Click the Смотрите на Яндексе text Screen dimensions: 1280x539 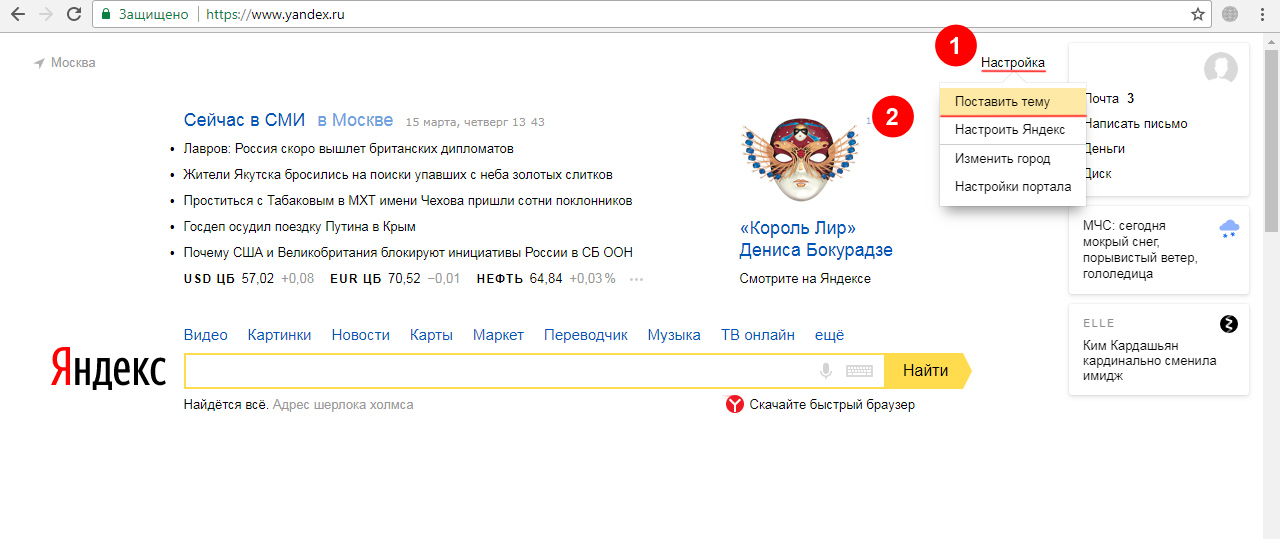(x=805, y=279)
